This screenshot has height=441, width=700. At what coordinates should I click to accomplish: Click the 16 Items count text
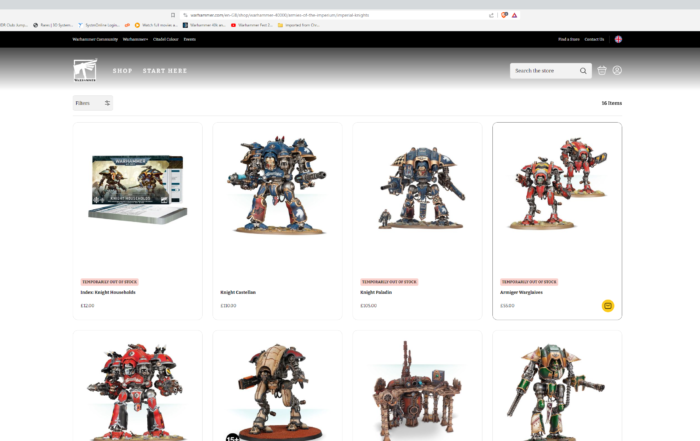click(x=612, y=103)
